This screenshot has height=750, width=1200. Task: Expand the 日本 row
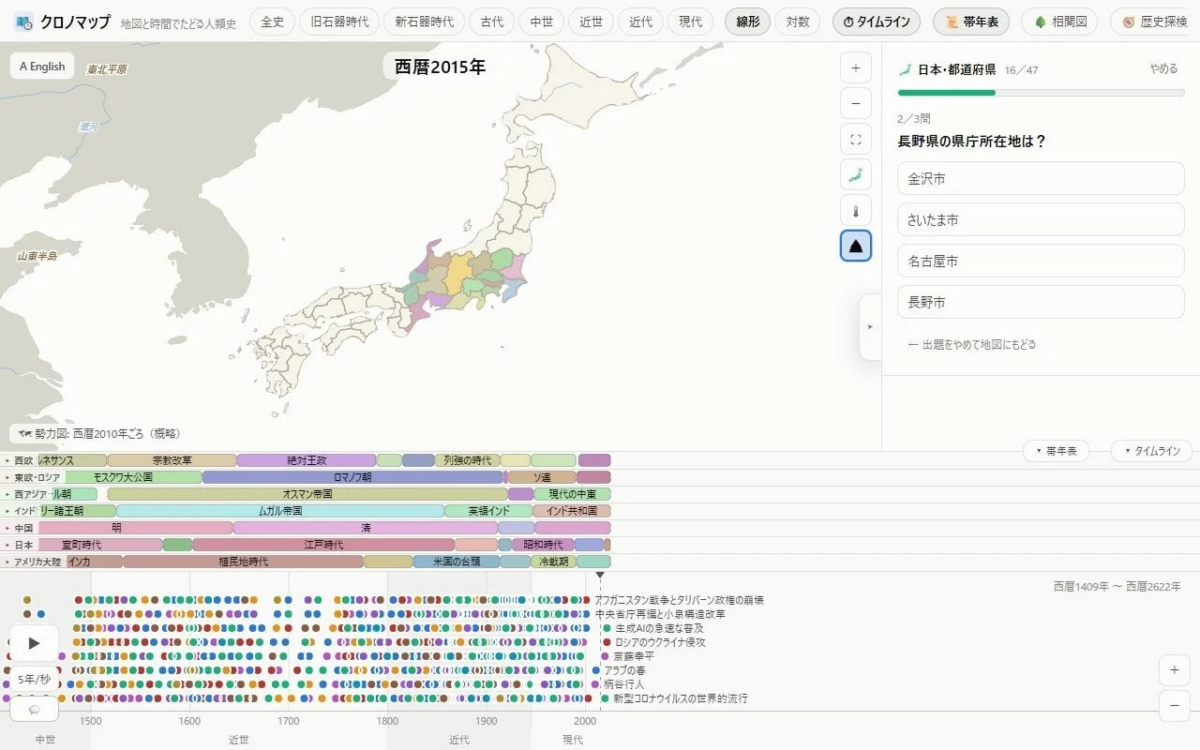19,545
